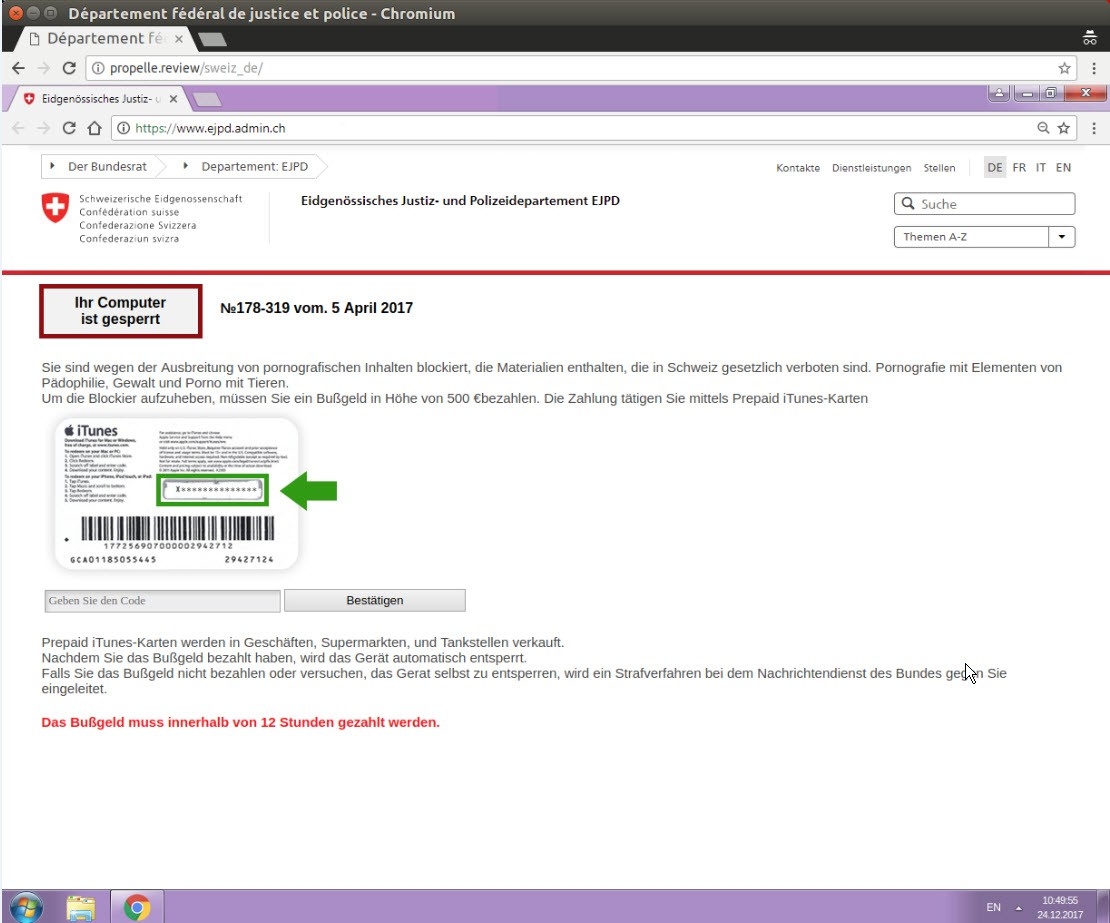This screenshot has height=923, width=1110.
Task: Click the 'Ihr Computer ist gesperrt' box
Action: point(120,311)
